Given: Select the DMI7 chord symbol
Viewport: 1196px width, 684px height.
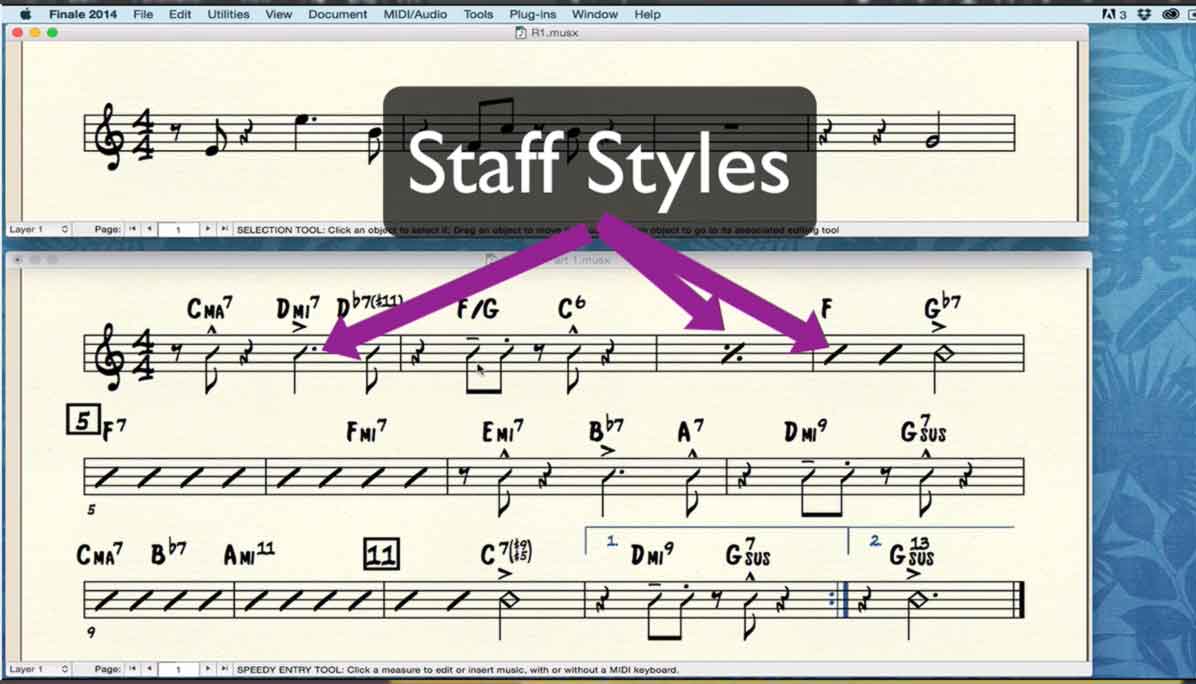Looking at the screenshot, I should (x=297, y=309).
